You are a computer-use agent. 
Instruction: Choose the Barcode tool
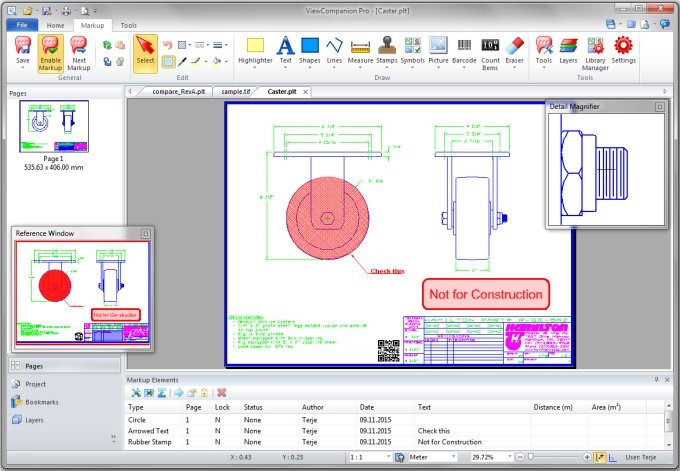tap(465, 46)
